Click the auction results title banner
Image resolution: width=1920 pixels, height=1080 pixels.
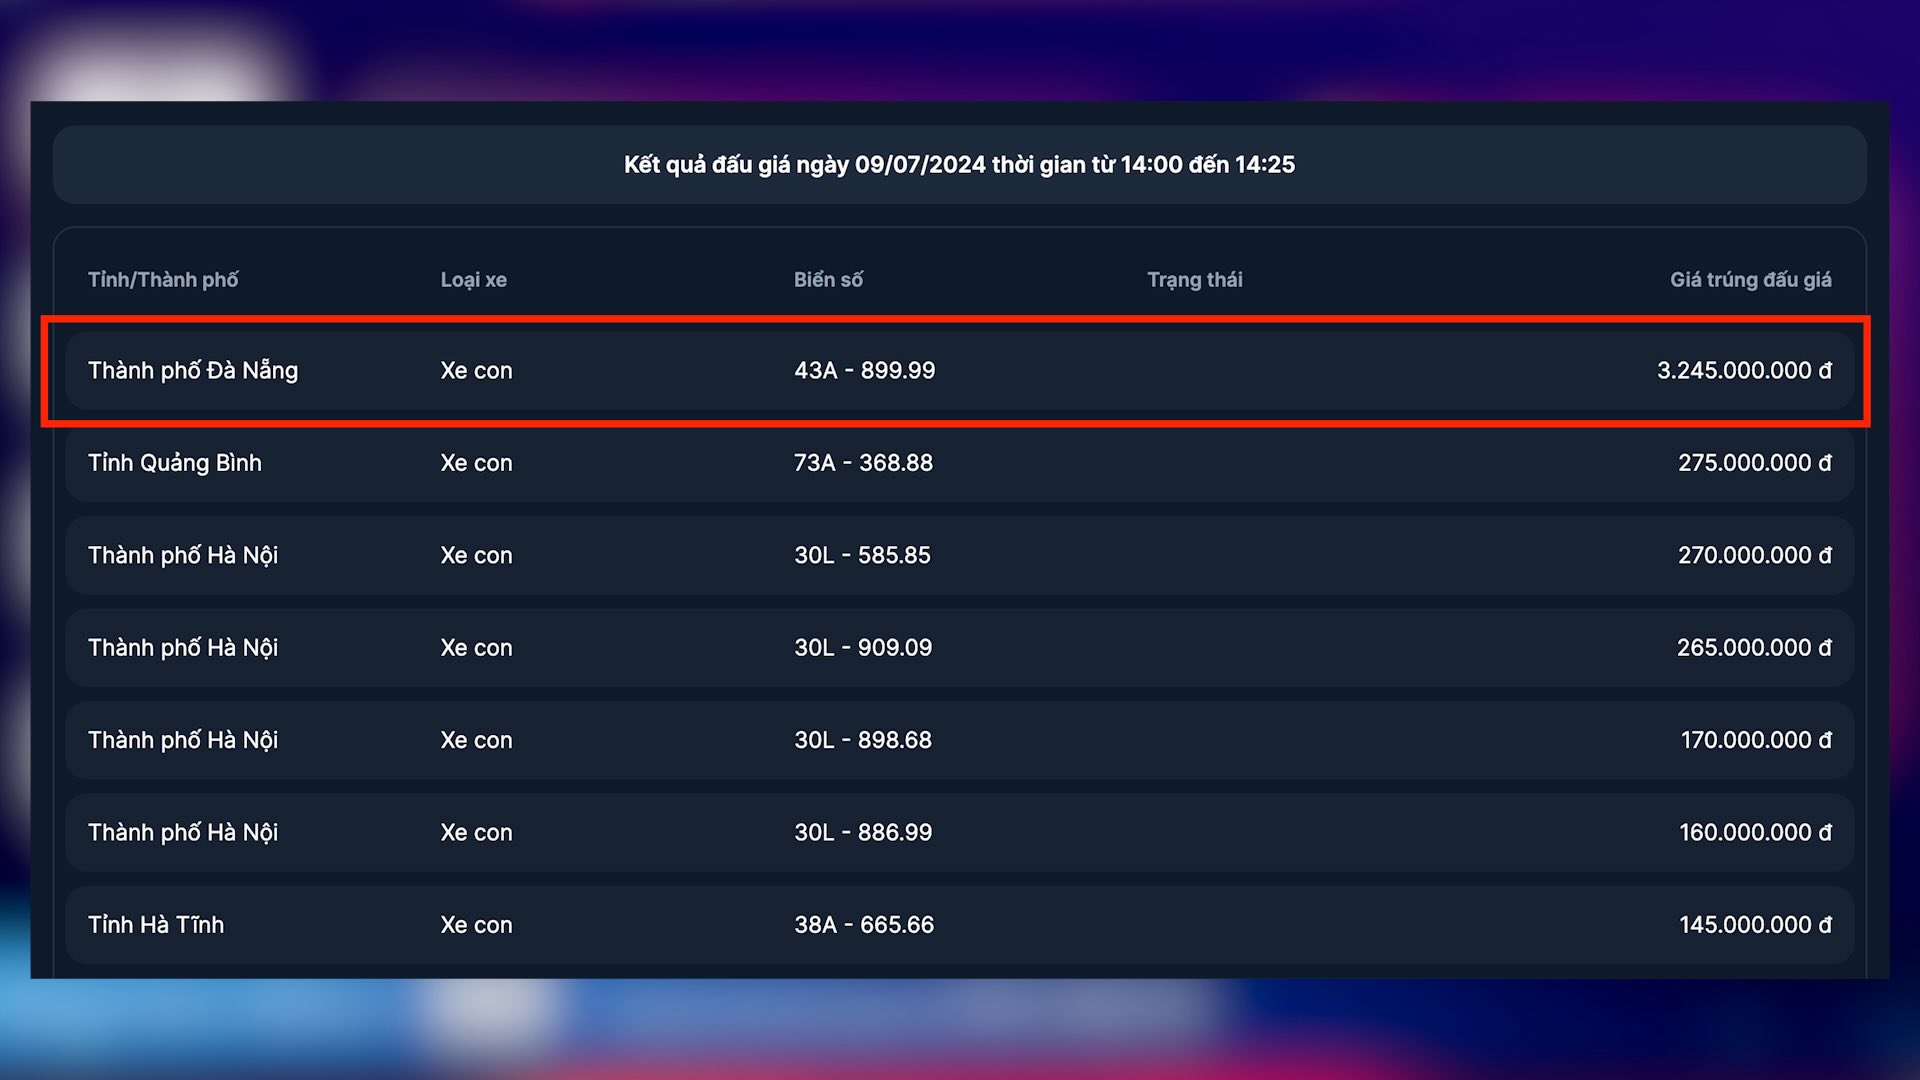pyautogui.click(x=959, y=165)
